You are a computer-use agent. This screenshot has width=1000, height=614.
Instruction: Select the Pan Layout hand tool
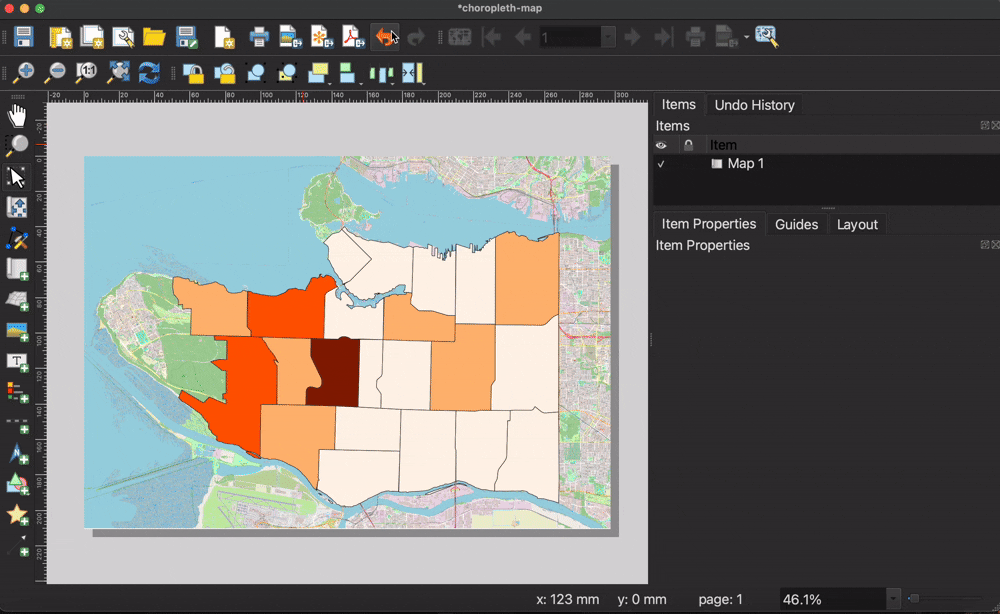(x=17, y=115)
